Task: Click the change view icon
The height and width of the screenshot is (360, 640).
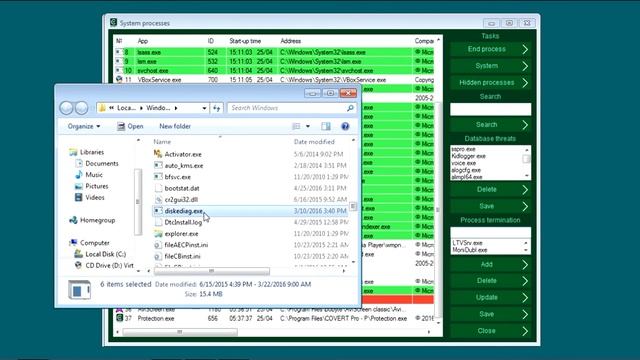Action: (296, 127)
